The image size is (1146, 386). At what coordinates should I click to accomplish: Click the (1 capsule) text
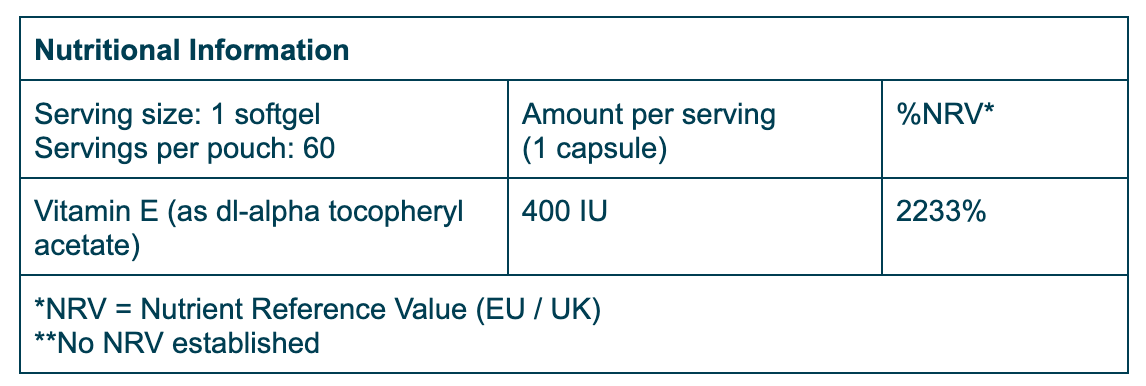tap(594, 148)
